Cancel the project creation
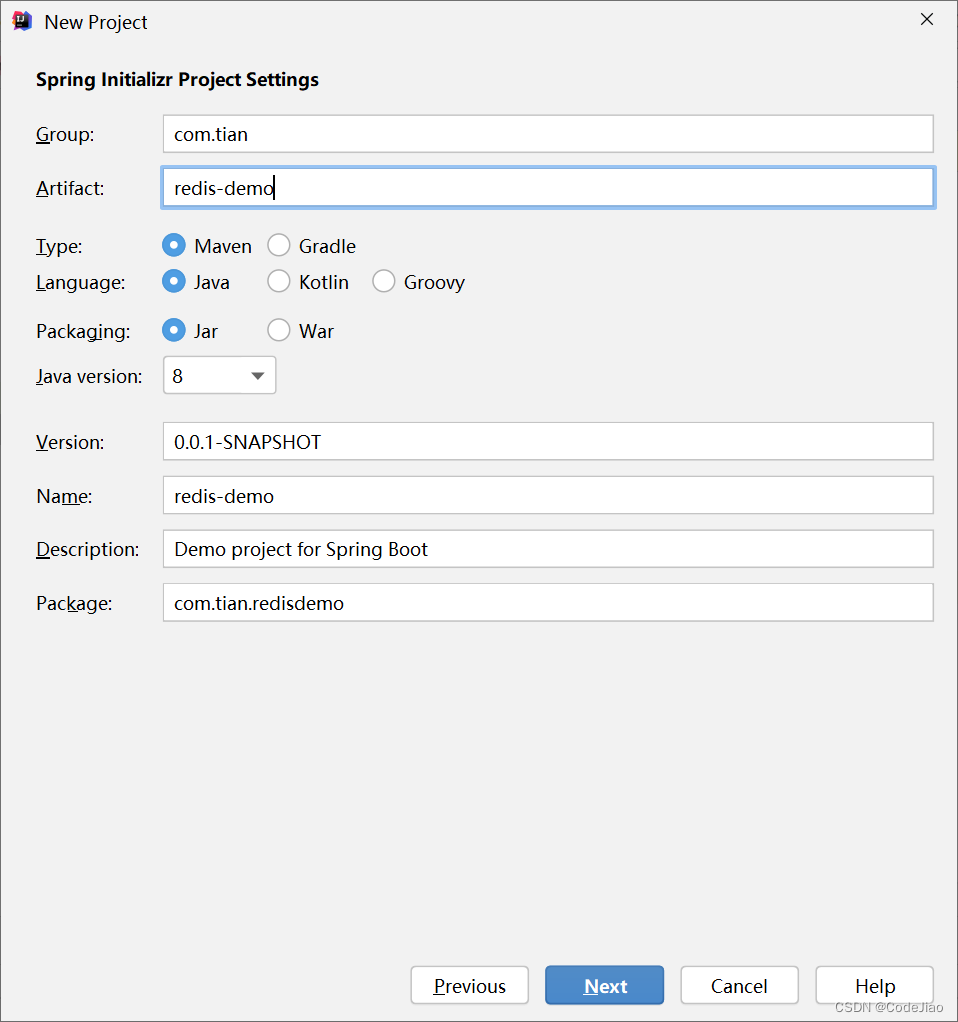 (740, 986)
